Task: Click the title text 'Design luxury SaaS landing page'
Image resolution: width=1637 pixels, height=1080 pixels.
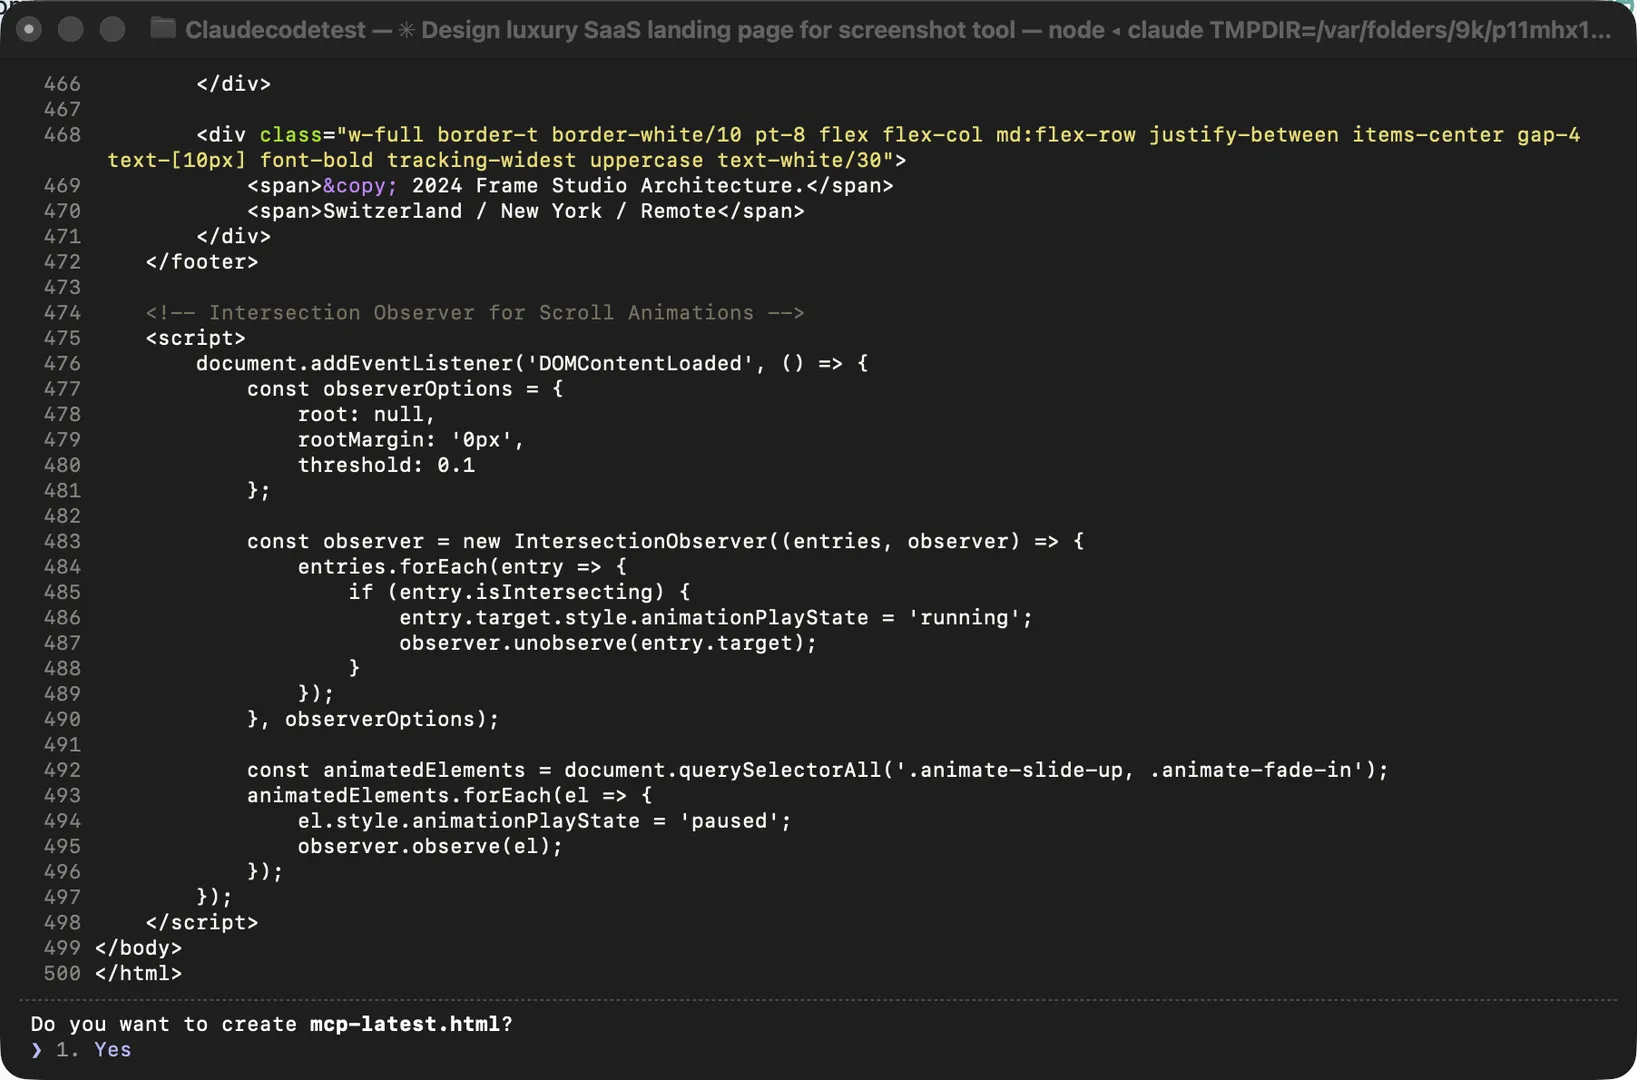Action: point(606,30)
